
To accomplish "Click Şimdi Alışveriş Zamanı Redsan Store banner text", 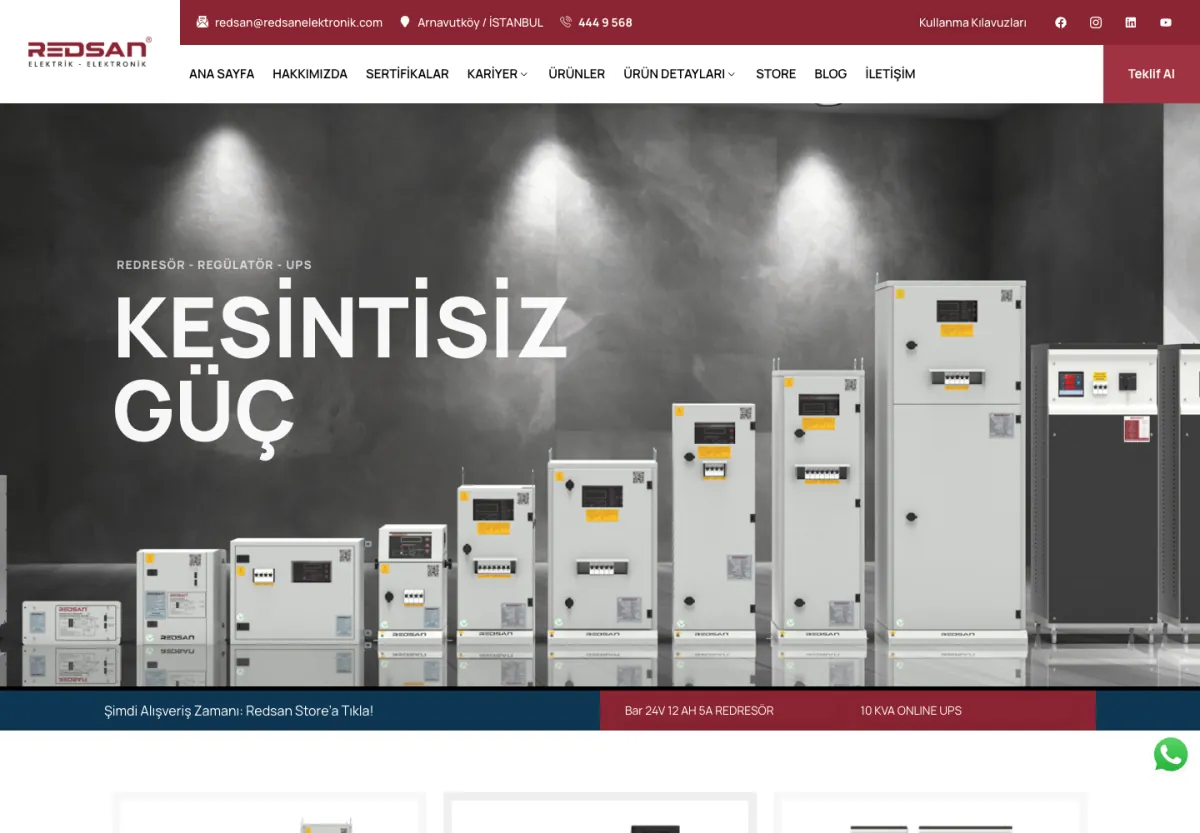I will [239, 711].
